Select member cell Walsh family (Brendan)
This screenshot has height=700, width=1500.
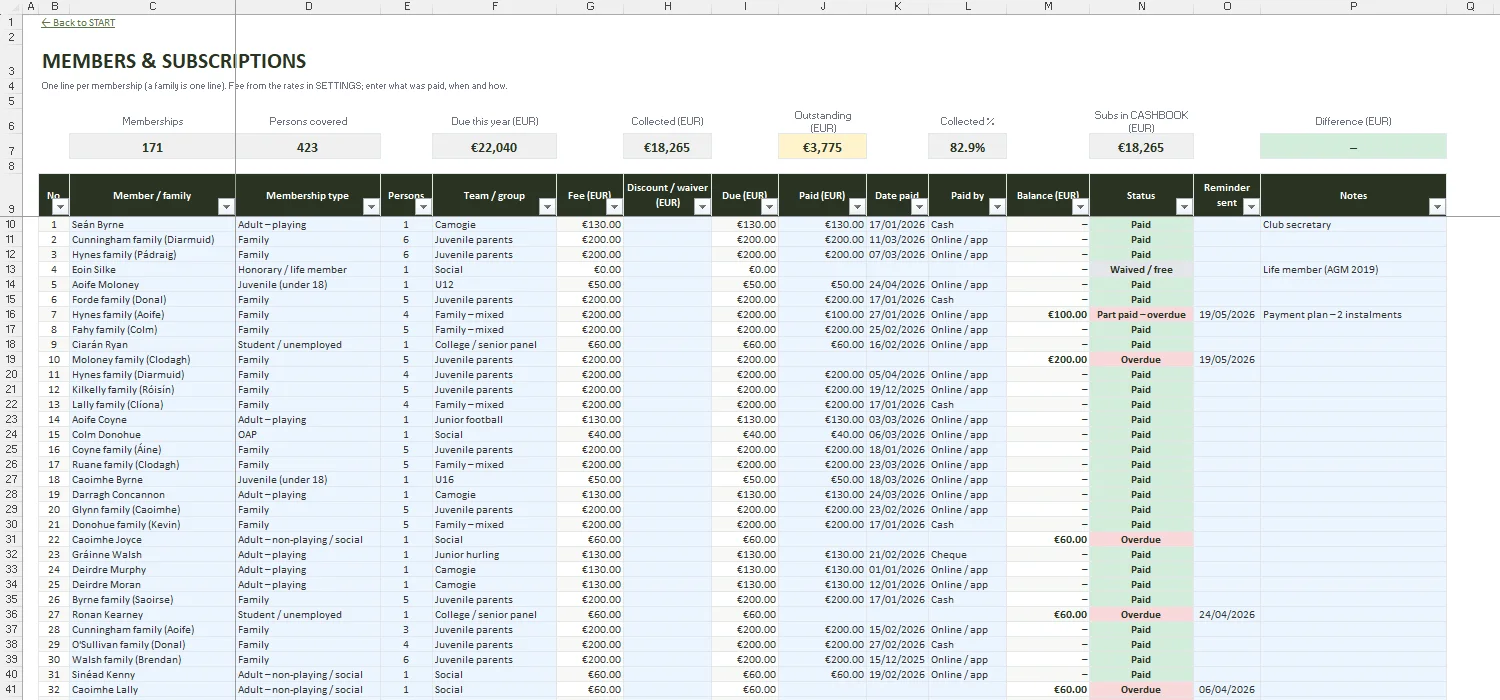click(x=152, y=660)
